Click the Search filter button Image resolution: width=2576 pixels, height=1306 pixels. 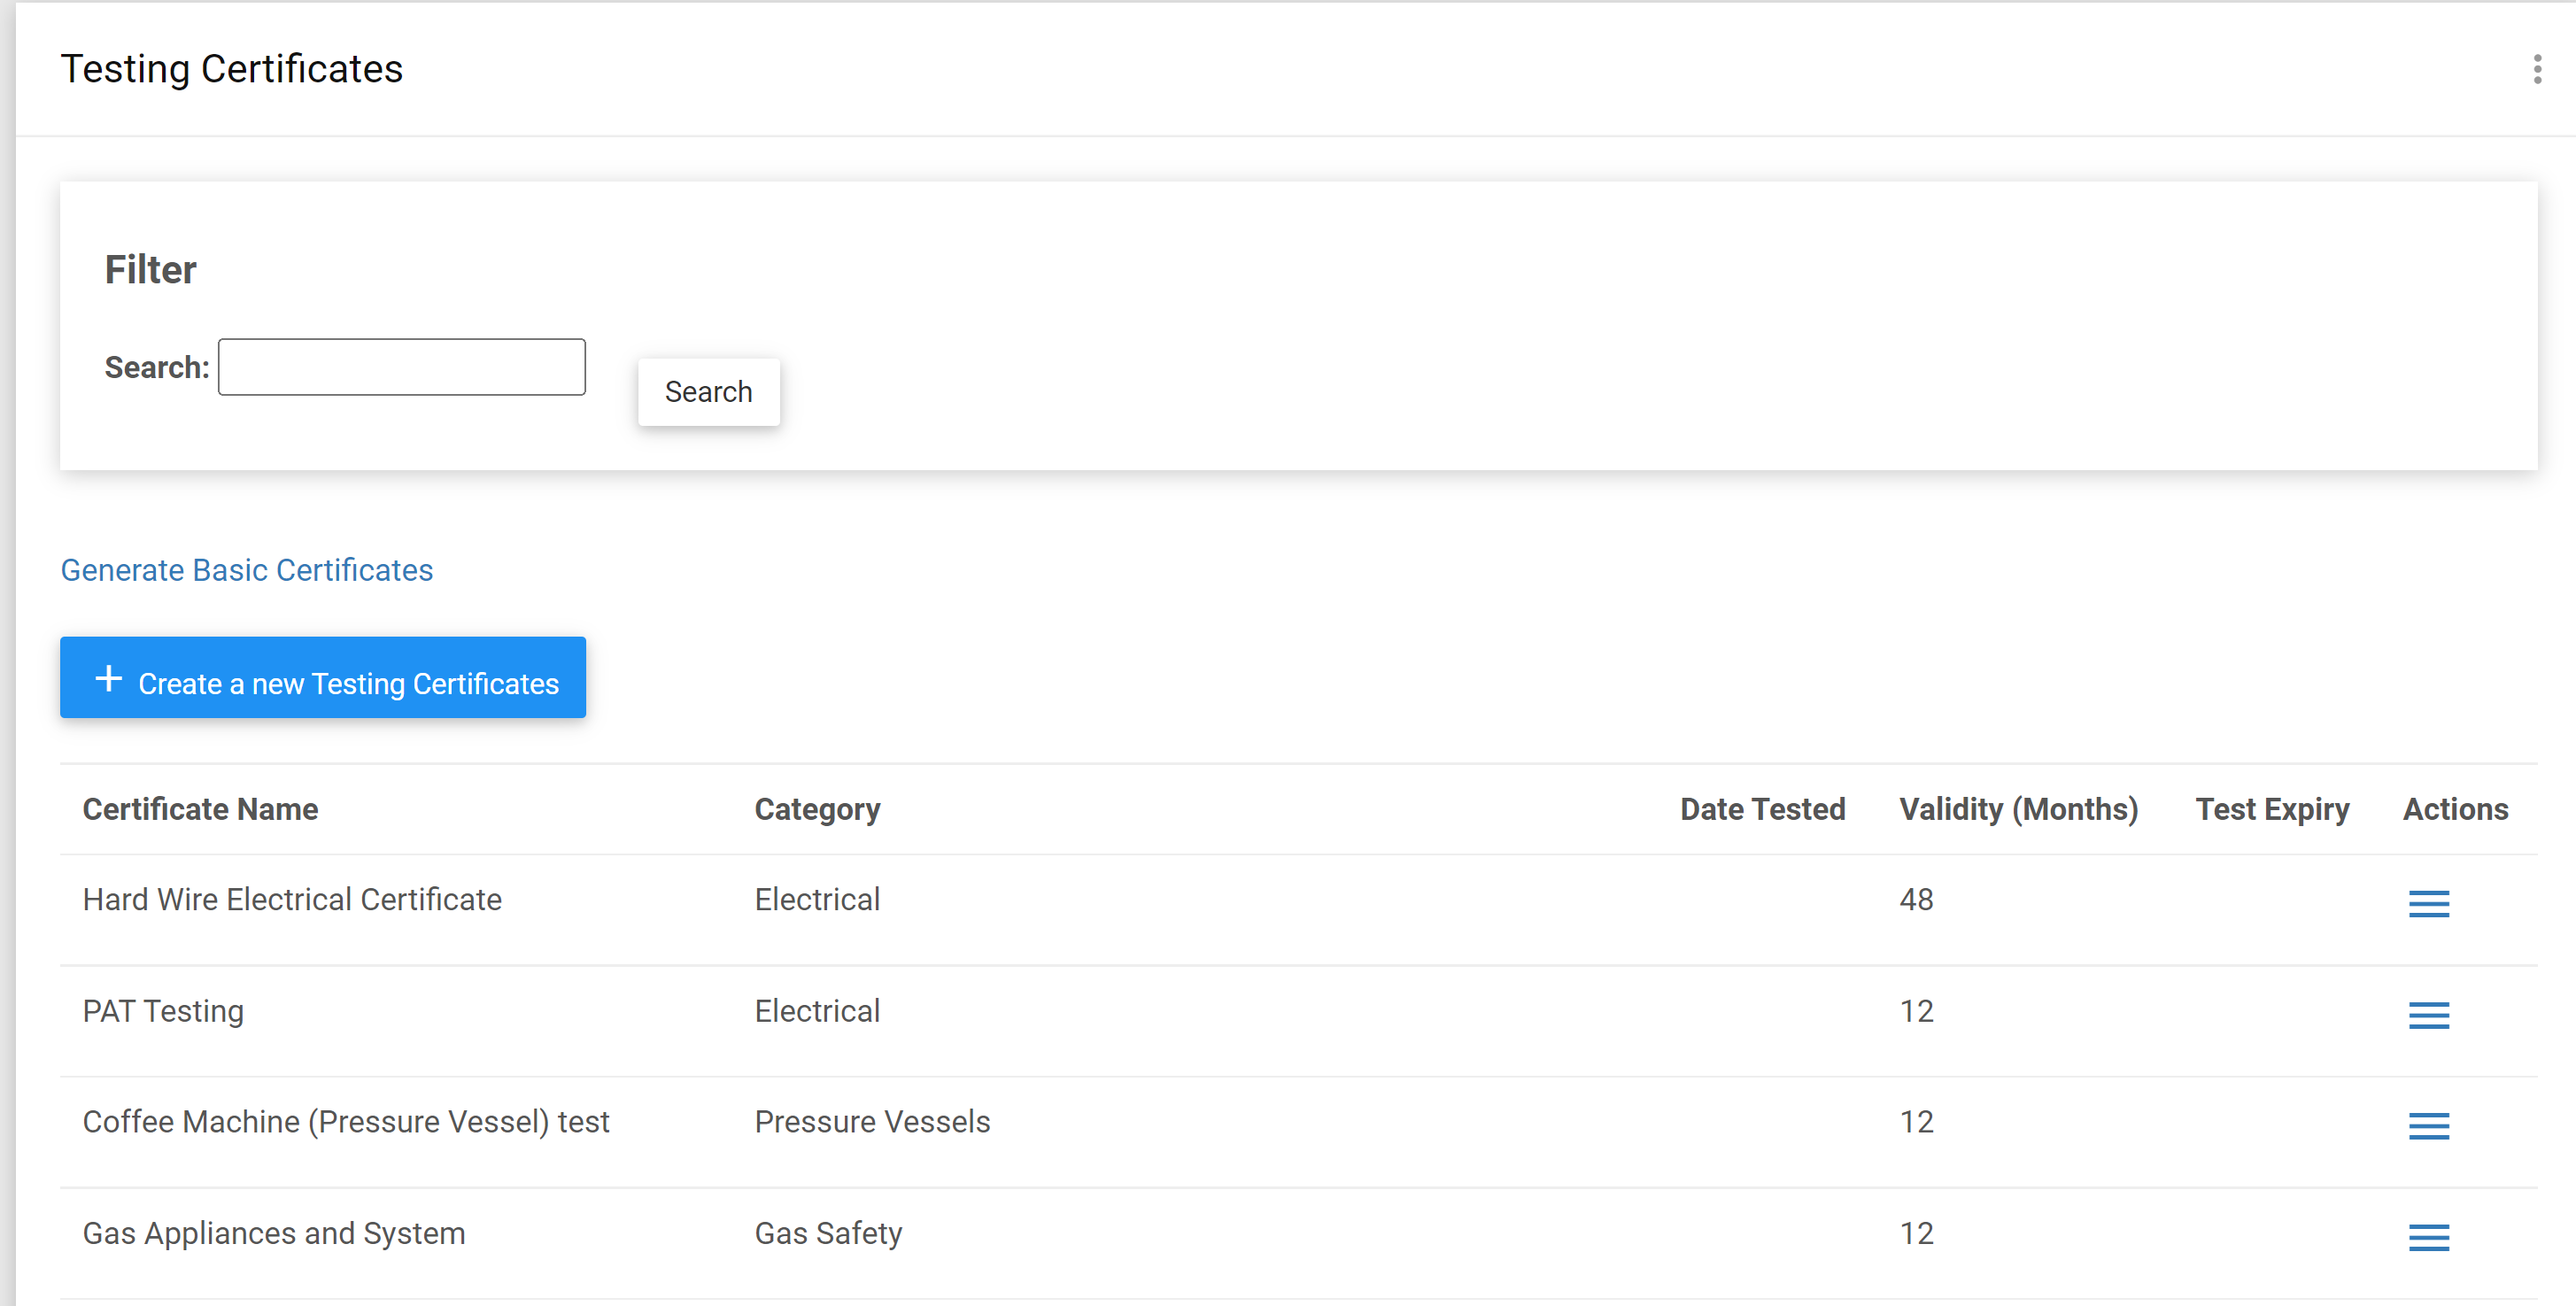(x=708, y=392)
